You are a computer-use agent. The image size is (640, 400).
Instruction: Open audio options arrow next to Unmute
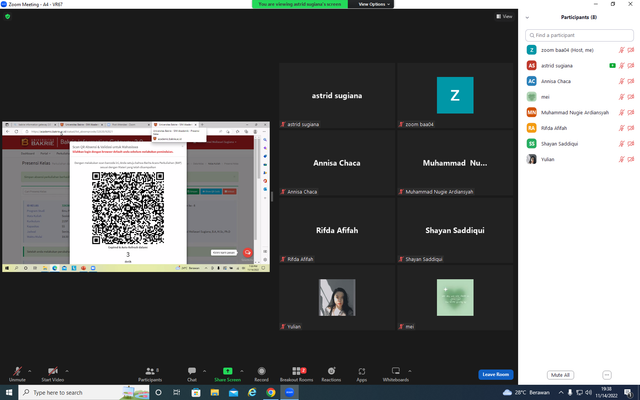click(29, 371)
